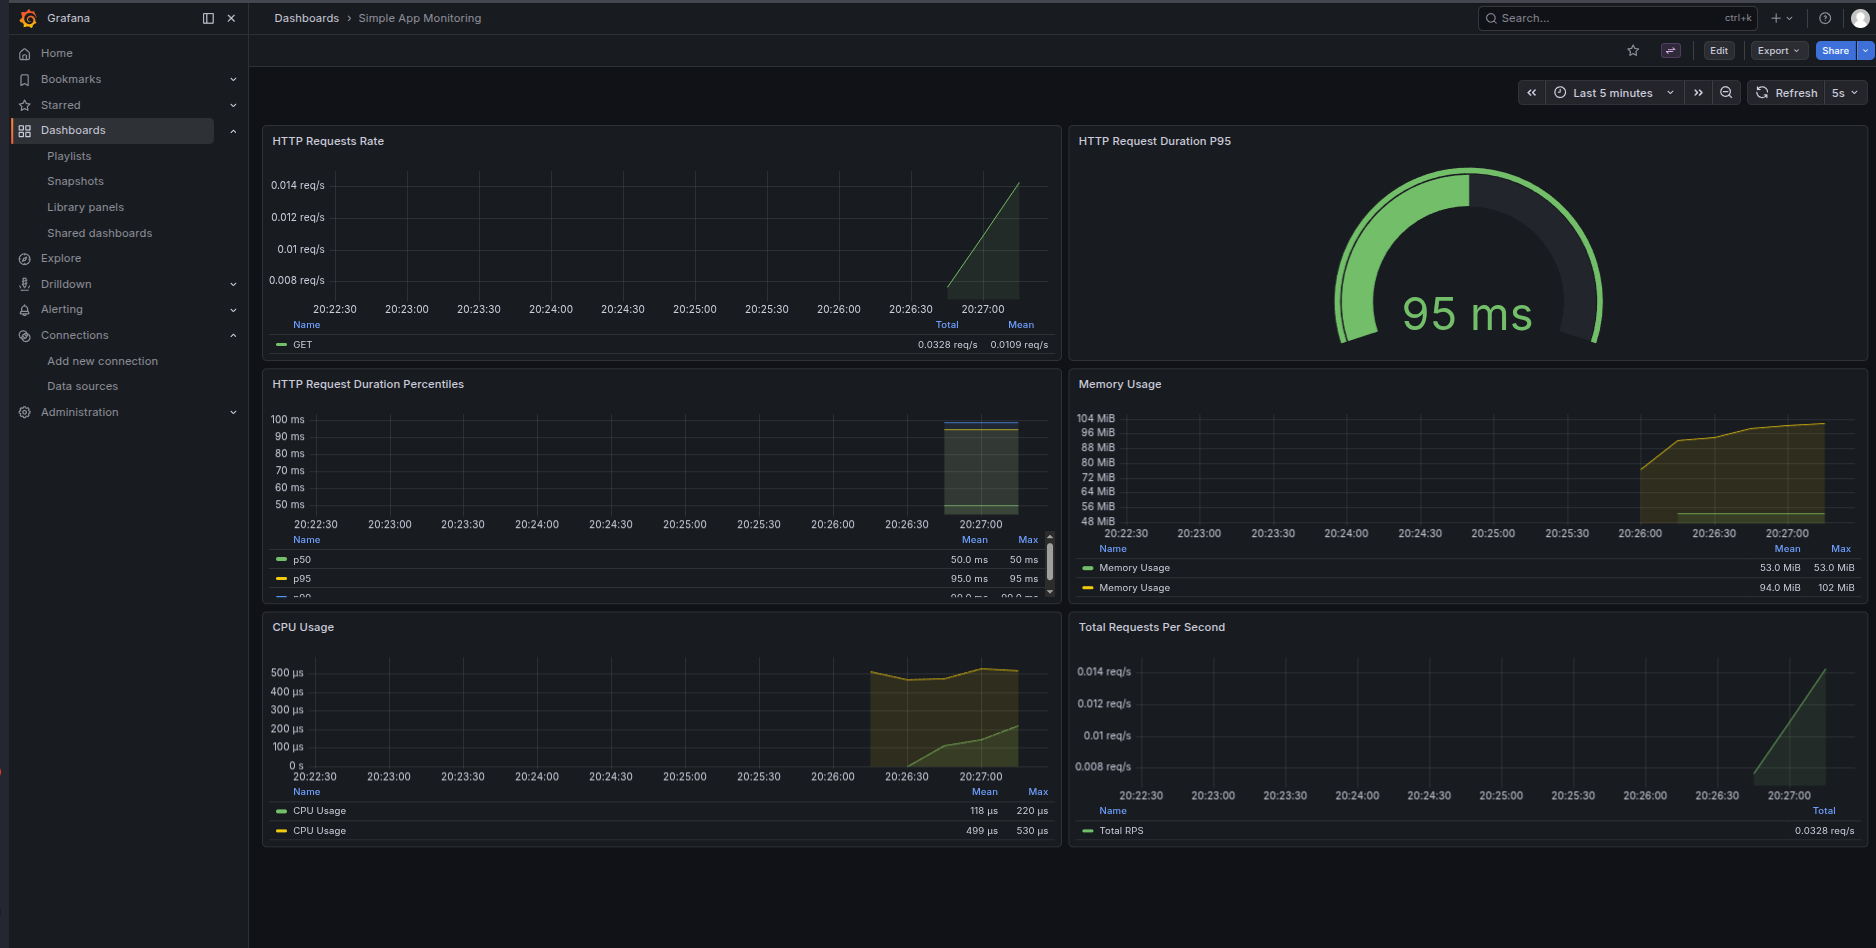Collapse the Dashboards section chevron
The height and width of the screenshot is (948, 1876).
click(233, 131)
